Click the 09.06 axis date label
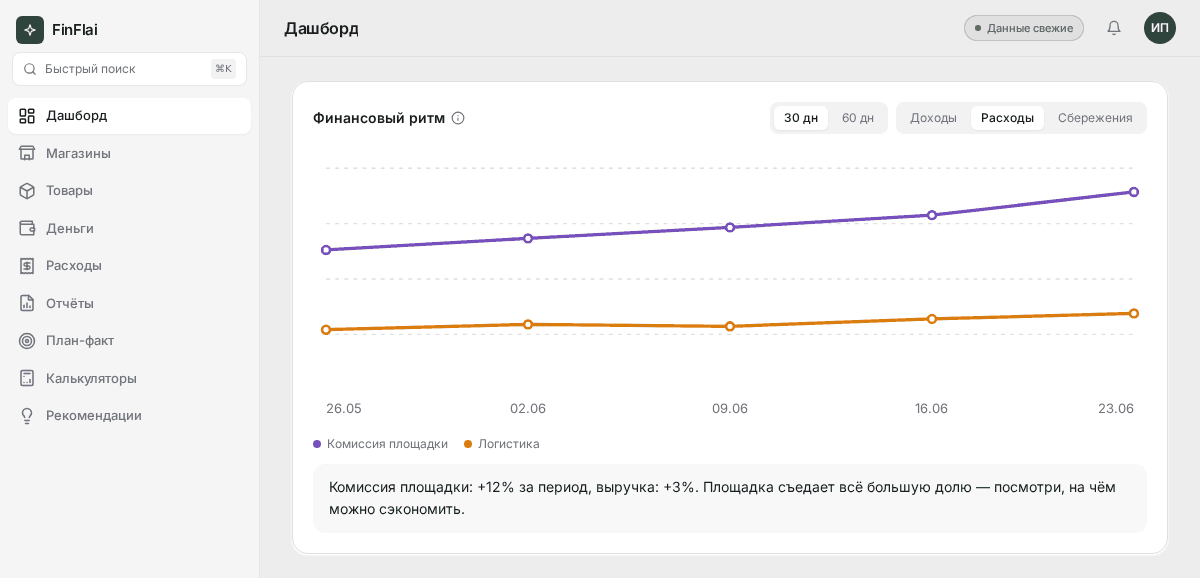 tap(730, 408)
